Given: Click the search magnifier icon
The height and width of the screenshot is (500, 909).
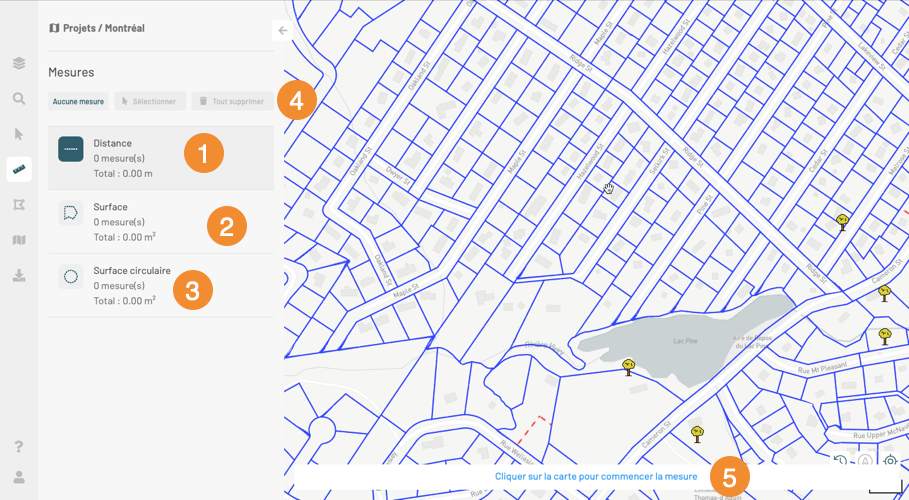Looking at the screenshot, I should coord(19,99).
